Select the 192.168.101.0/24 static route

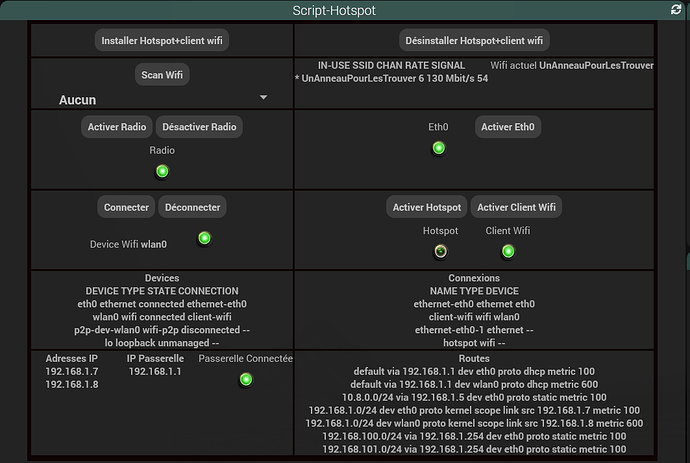[474, 449]
